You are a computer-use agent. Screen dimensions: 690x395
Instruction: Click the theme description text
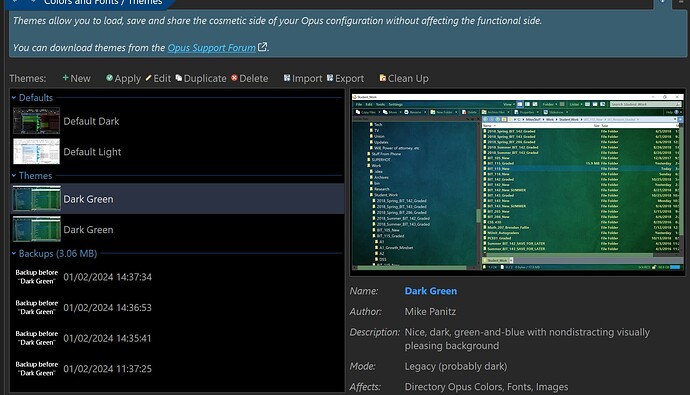(527, 339)
